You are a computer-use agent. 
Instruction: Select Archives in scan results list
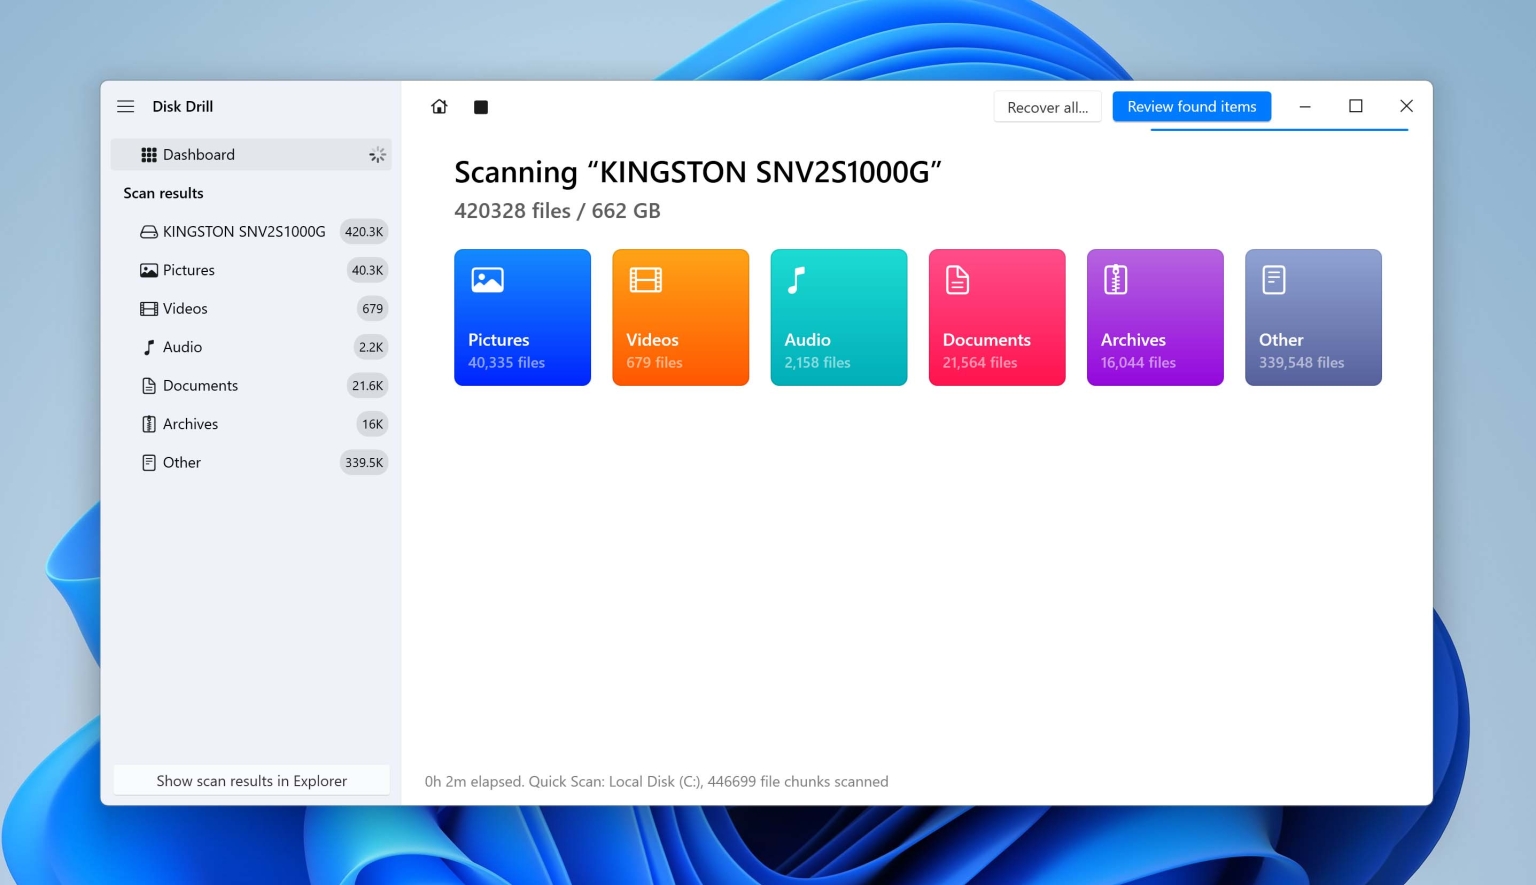(251, 424)
